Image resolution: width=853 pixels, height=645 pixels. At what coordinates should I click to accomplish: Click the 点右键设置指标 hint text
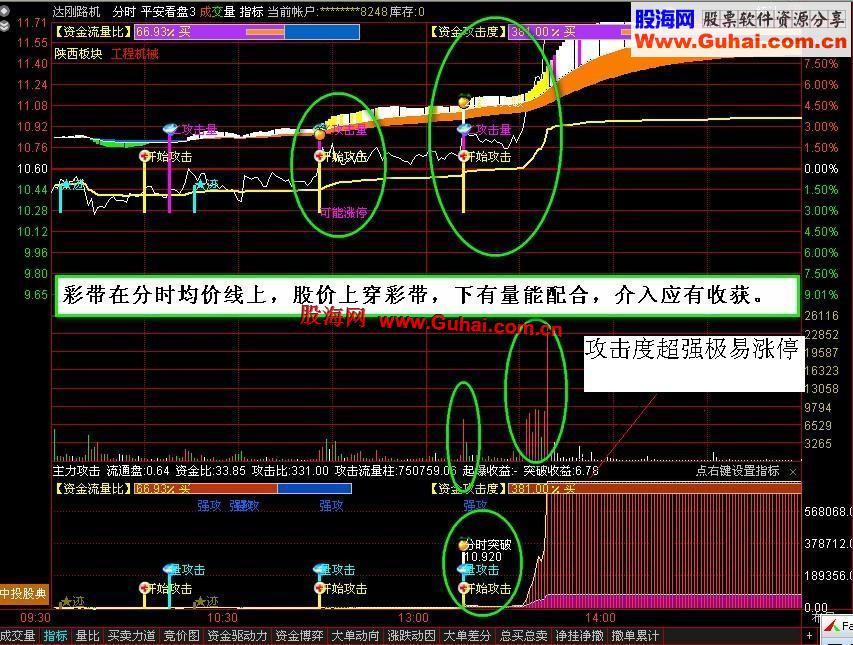click(x=738, y=471)
